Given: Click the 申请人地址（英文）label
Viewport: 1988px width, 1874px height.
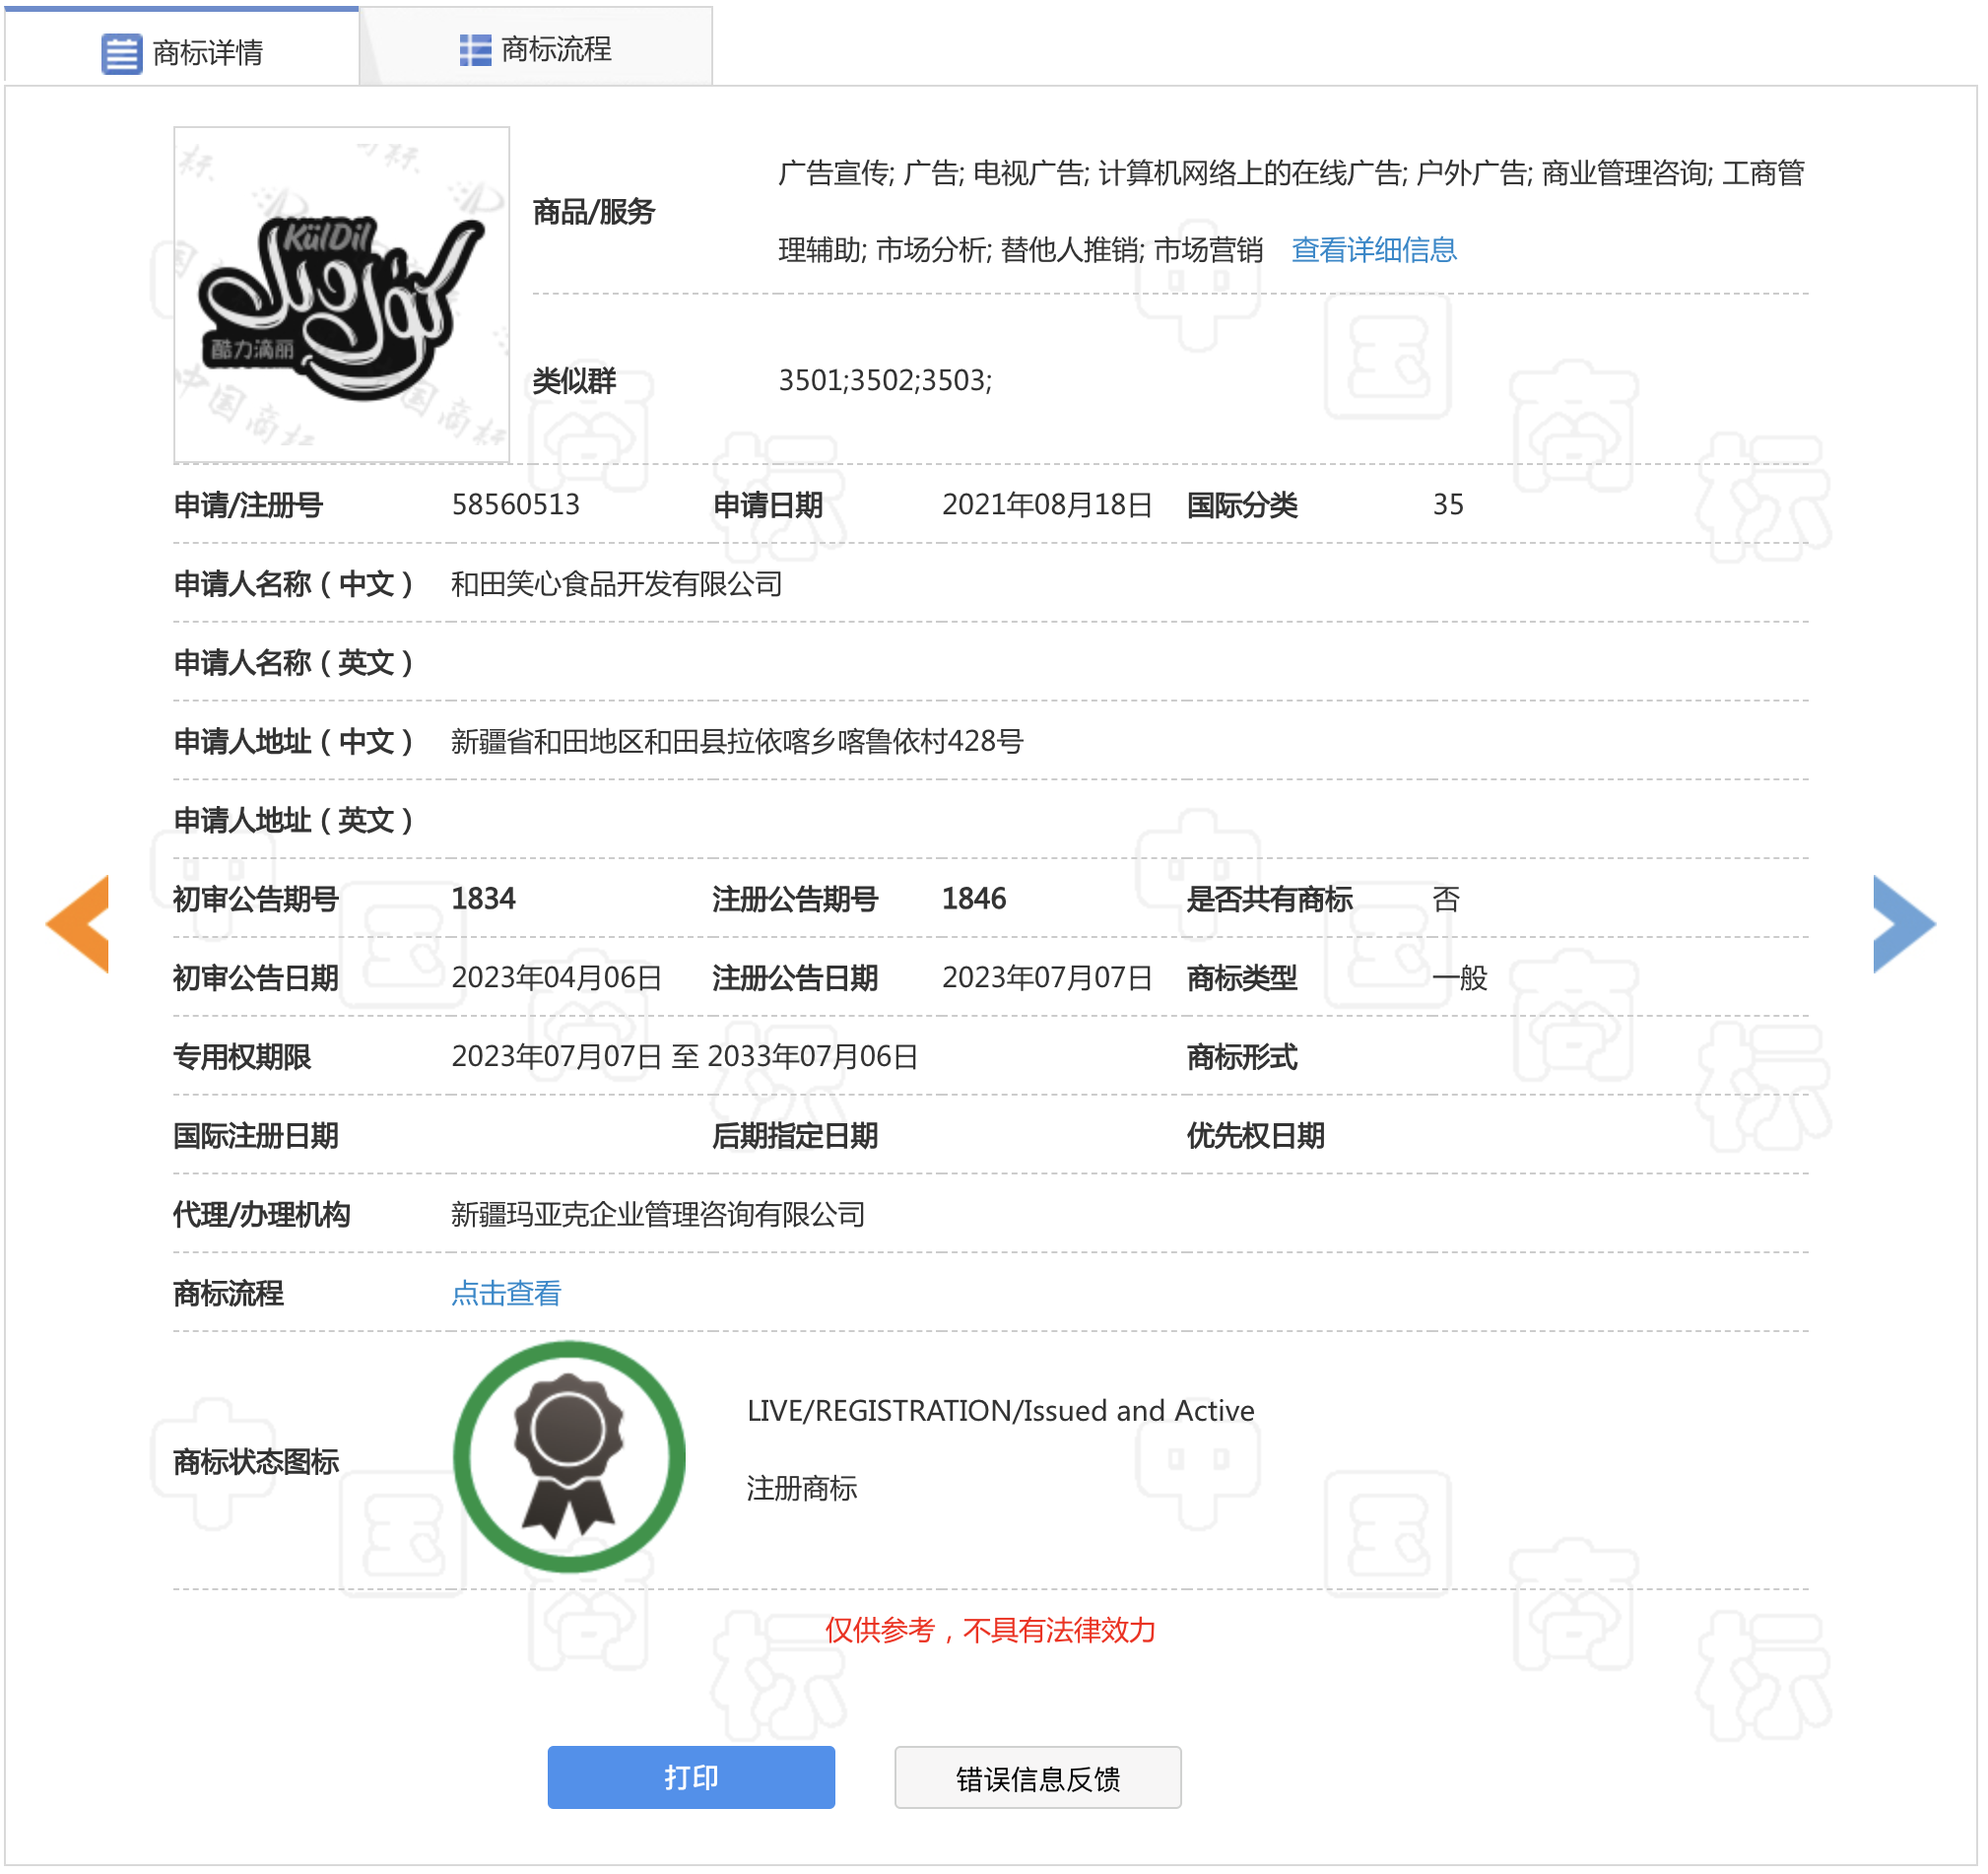Looking at the screenshot, I should coord(295,821).
